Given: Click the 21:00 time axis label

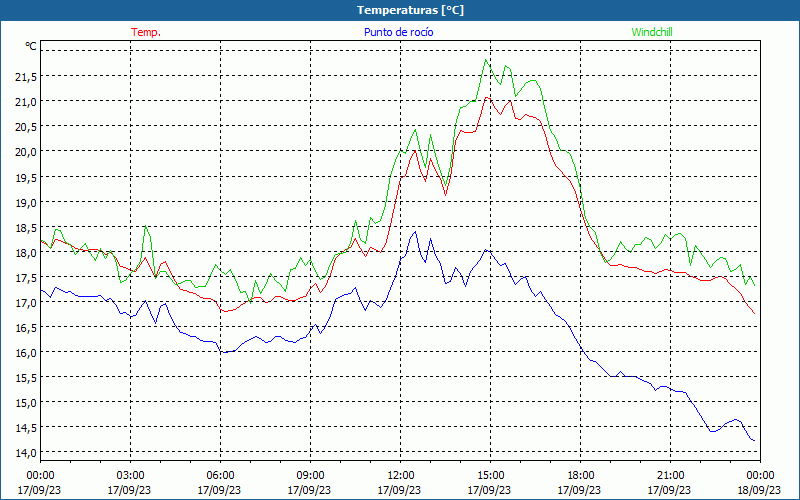Looking at the screenshot, I should pyautogui.click(x=670, y=476).
